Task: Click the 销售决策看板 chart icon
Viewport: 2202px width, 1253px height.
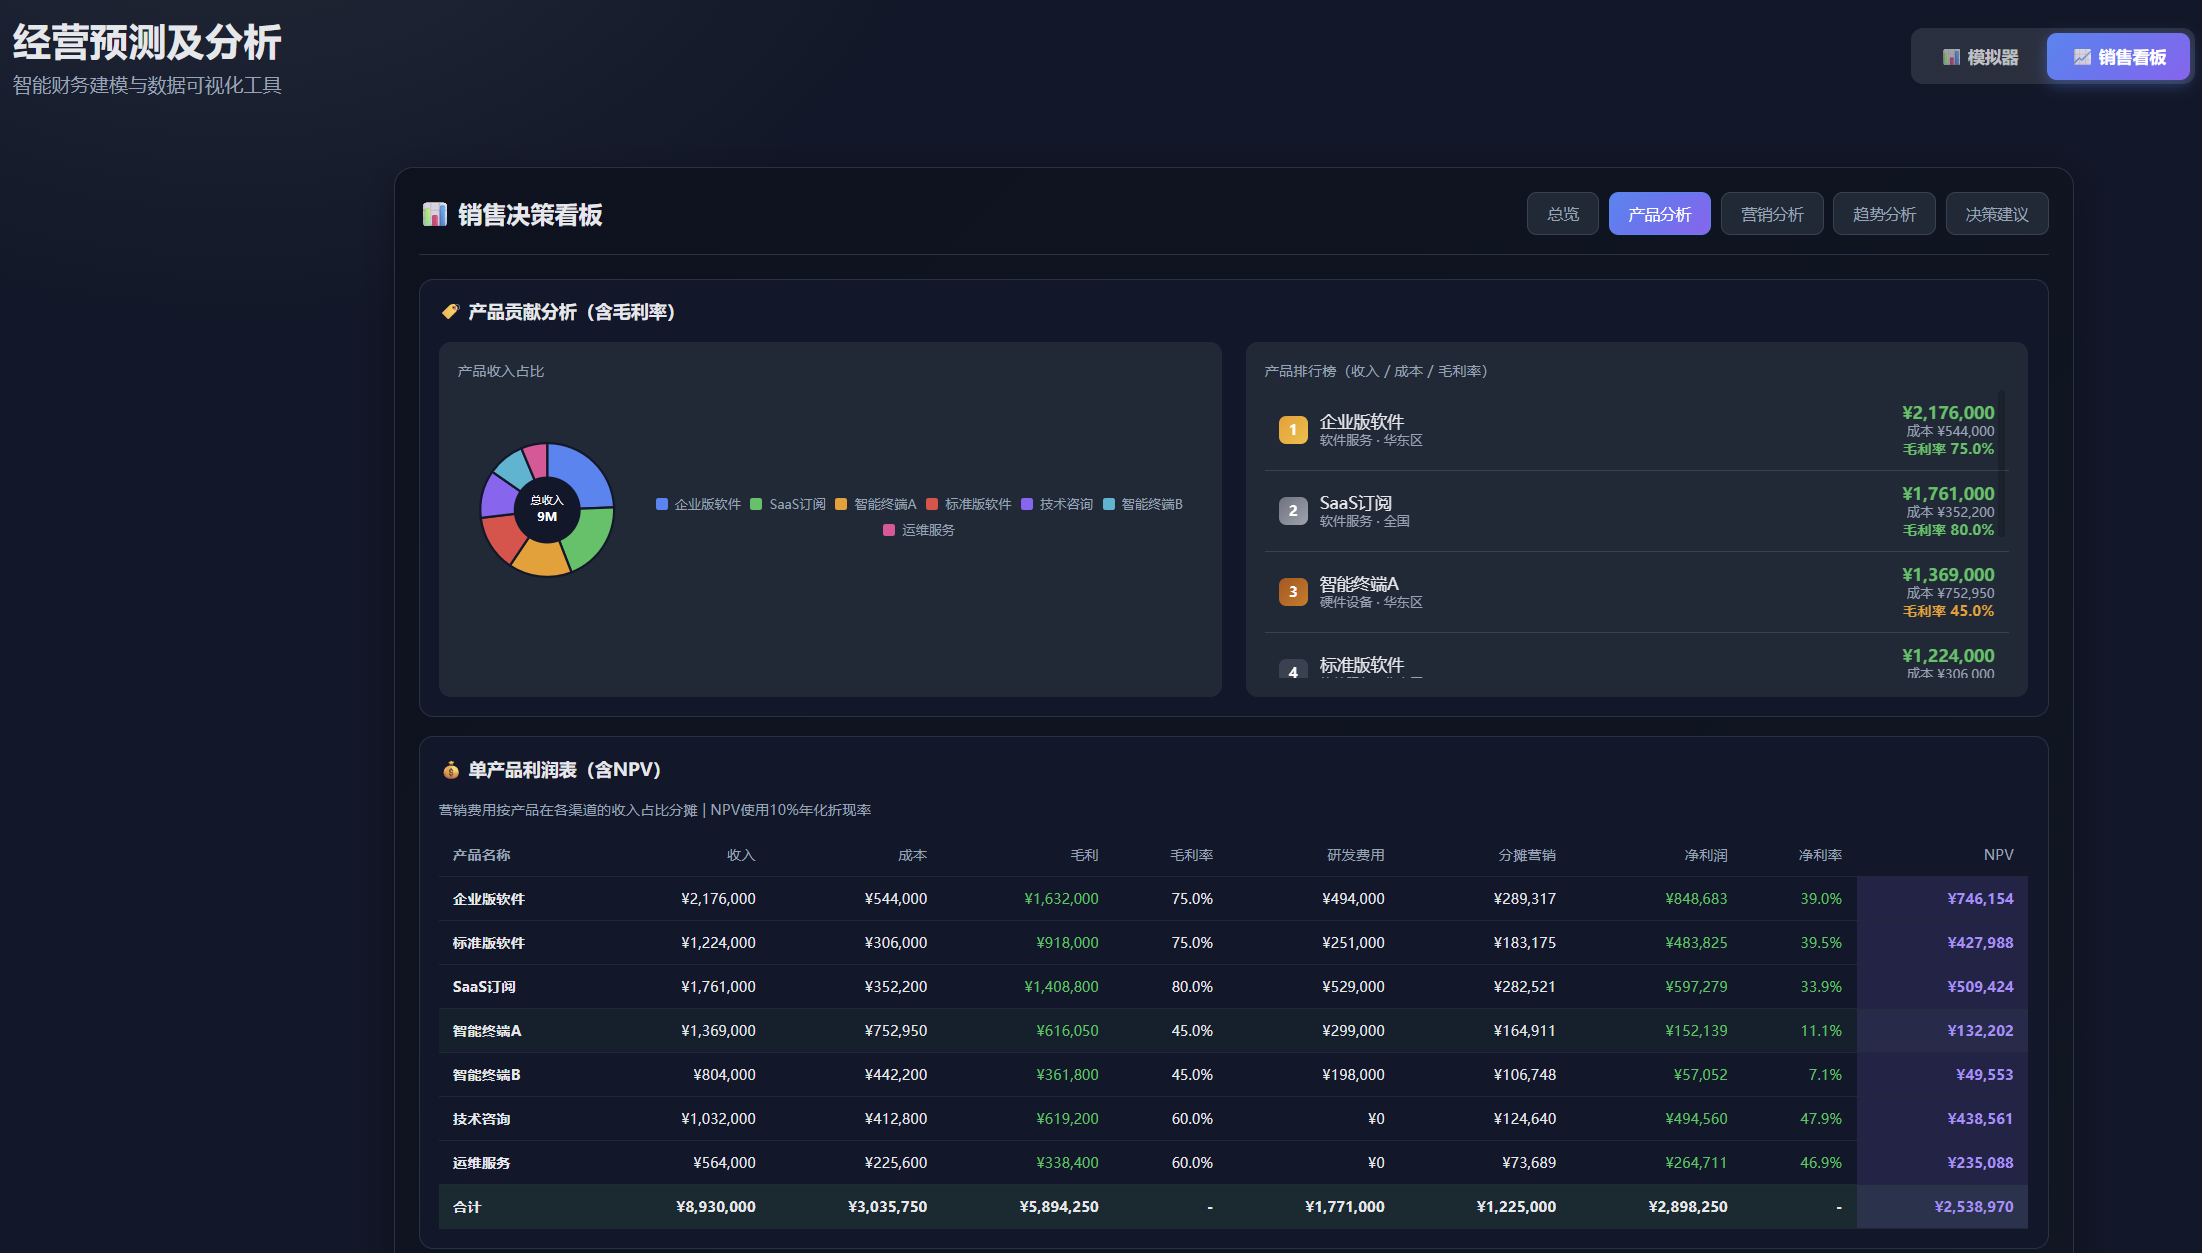Action: 435,214
